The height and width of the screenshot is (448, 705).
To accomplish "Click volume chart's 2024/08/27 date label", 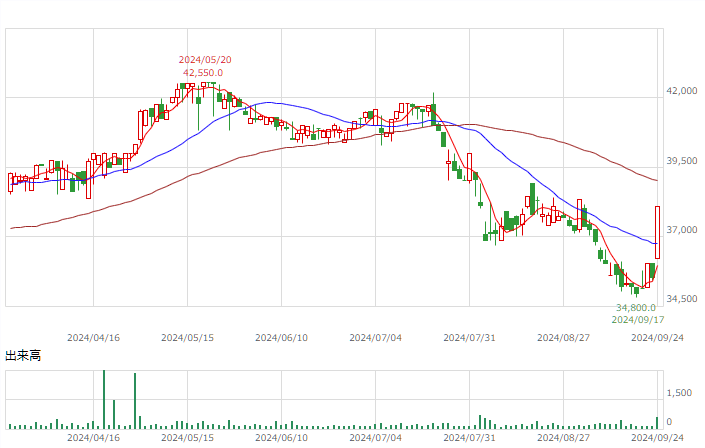I will 563,438.
